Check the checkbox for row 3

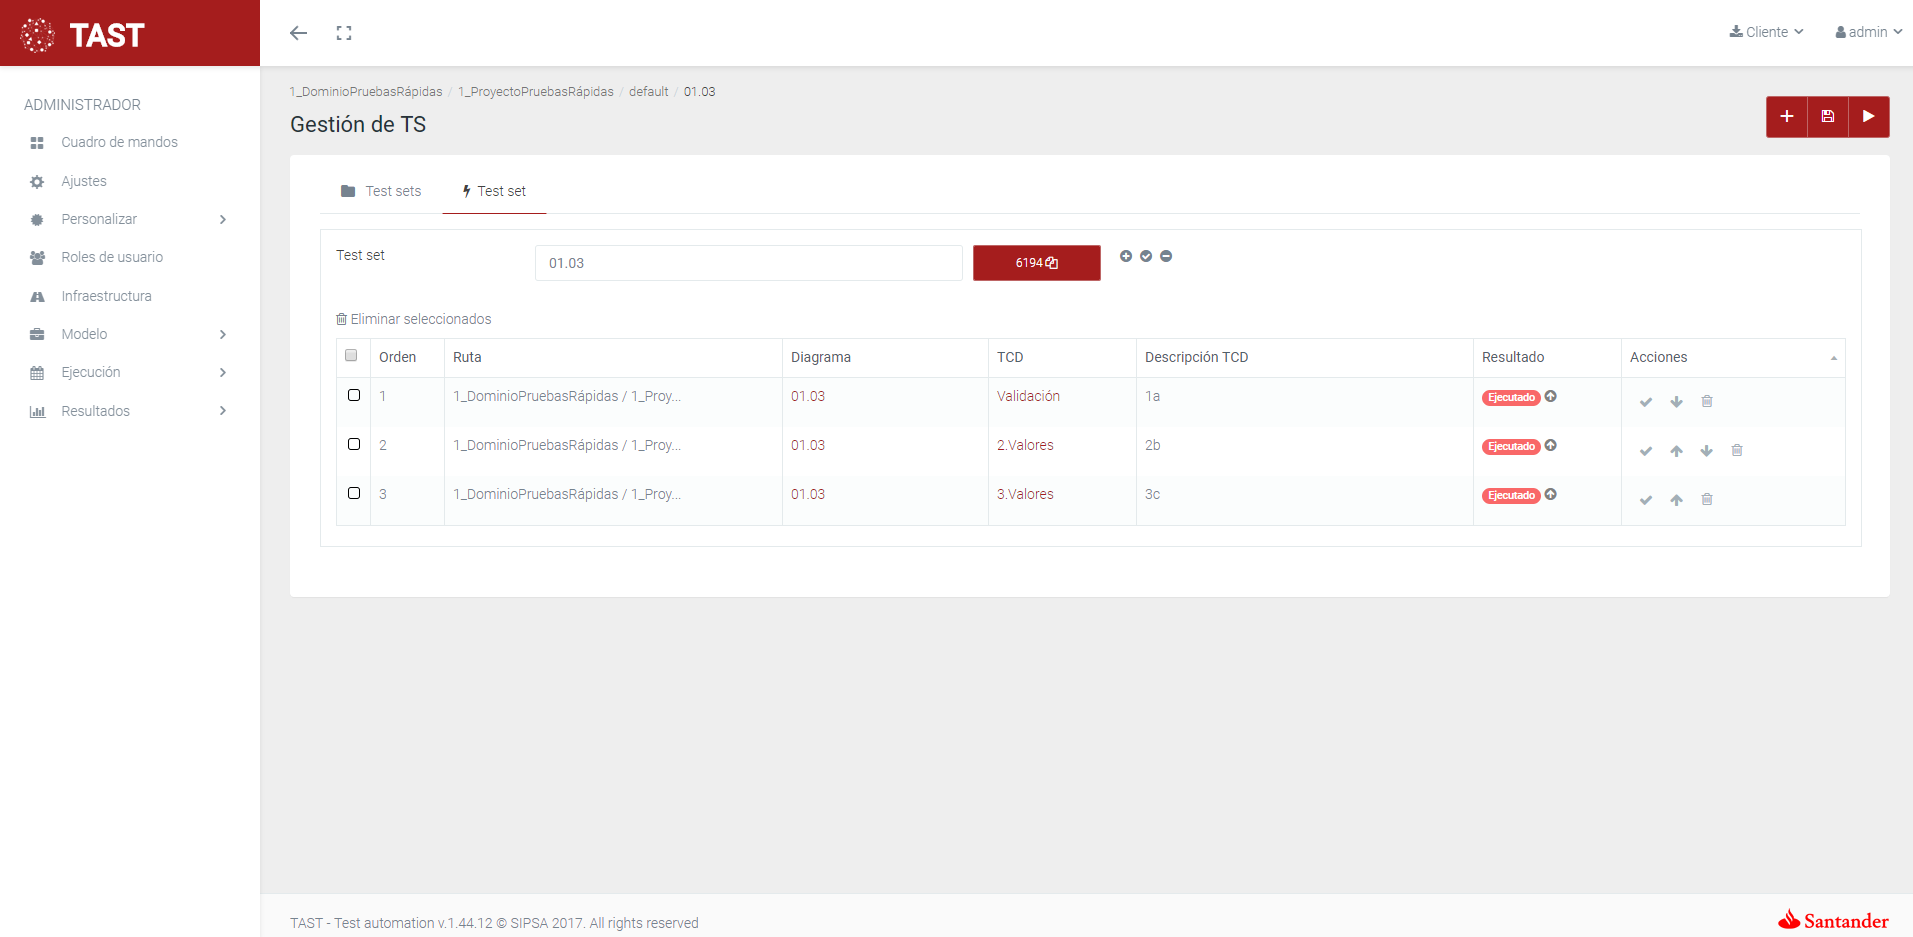(354, 493)
